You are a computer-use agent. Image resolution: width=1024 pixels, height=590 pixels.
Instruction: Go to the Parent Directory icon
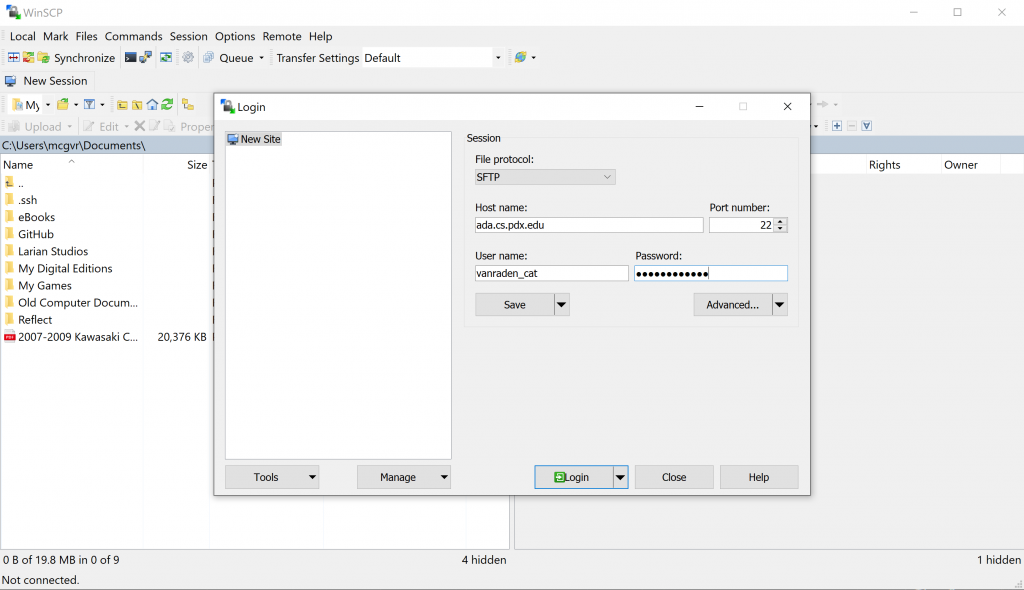tap(122, 105)
